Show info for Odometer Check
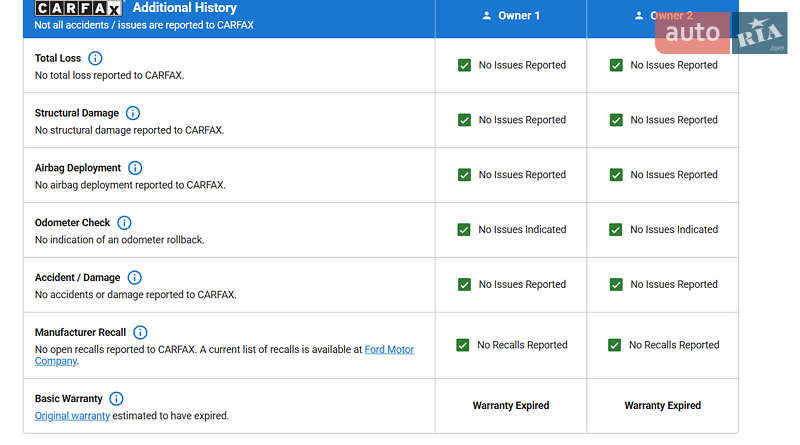Screen dimensions: 800x445 pyautogui.click(x=124, y=223)
